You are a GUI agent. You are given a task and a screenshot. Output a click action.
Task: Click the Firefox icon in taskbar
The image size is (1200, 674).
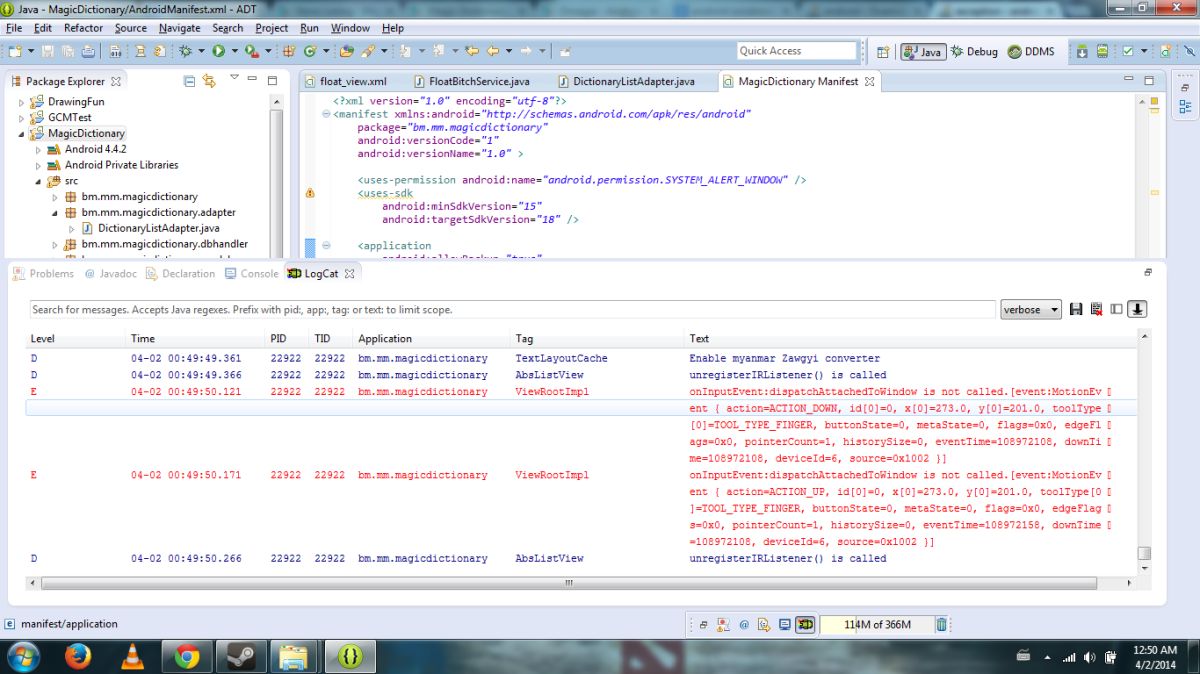(77, 656)
